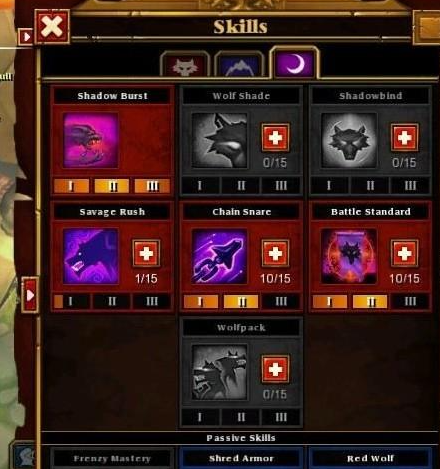The image size is (440, 469).
Task: Add a point to Wolfpack
Action: (275, 369)
